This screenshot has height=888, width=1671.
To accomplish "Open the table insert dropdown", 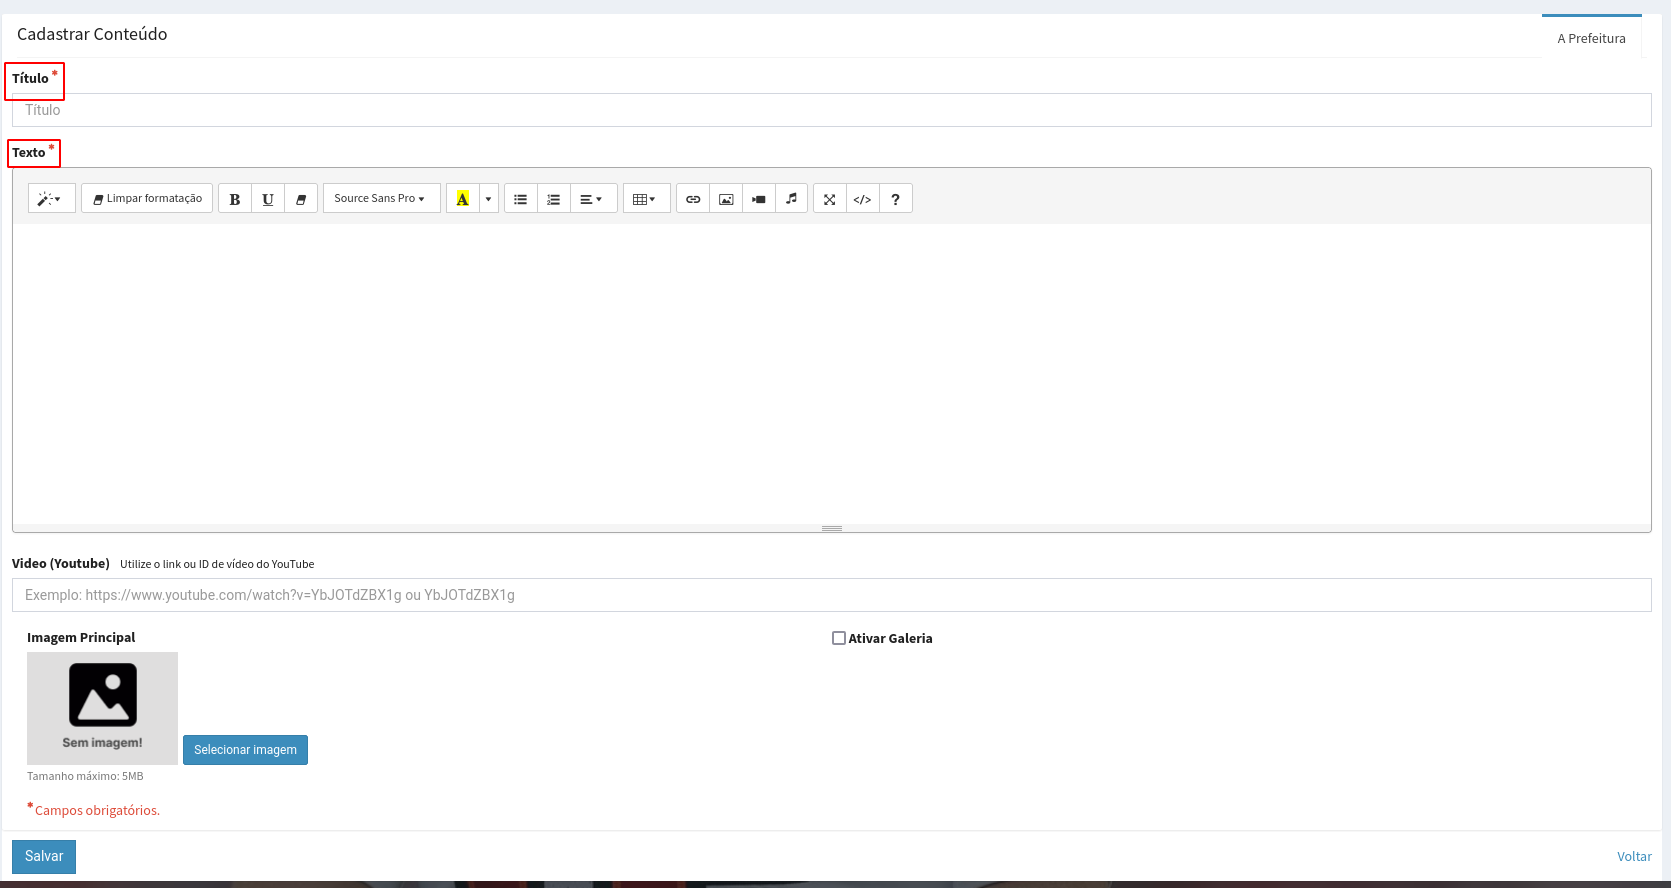I will 645,199.
